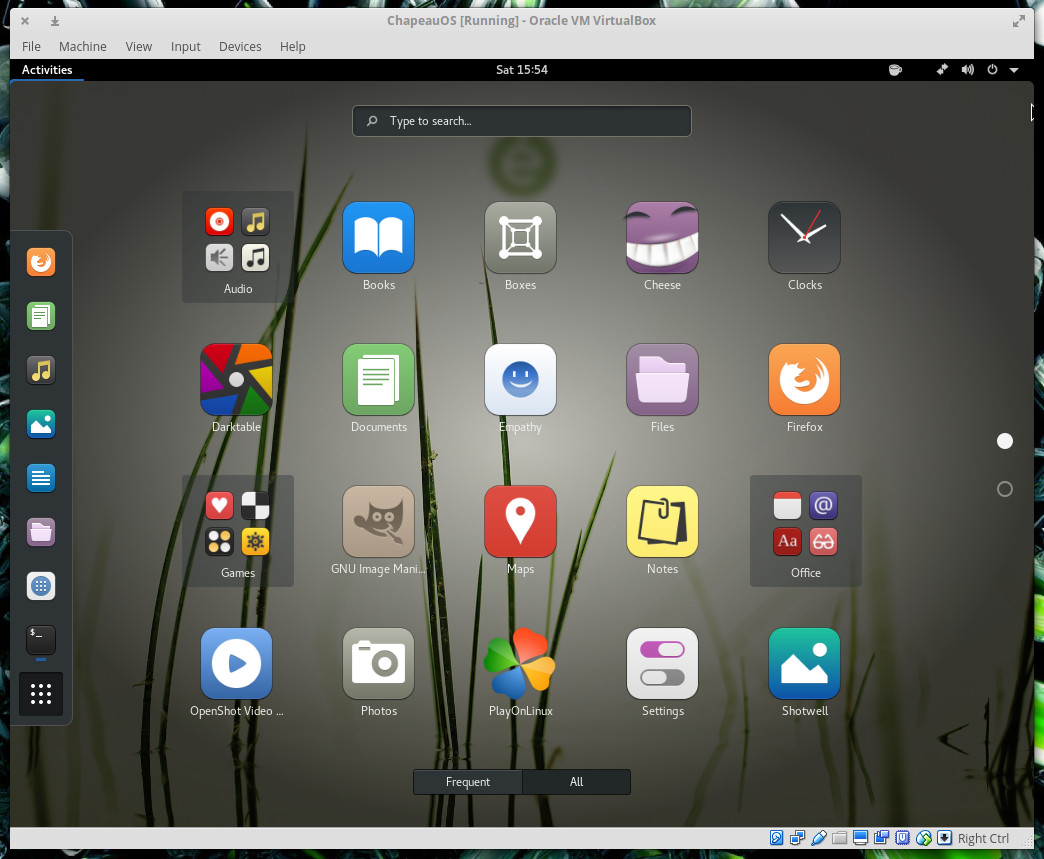Screen dimensions: 1044x859
Task: Expand the Office app folder
Action: click(x=806, y=531)
